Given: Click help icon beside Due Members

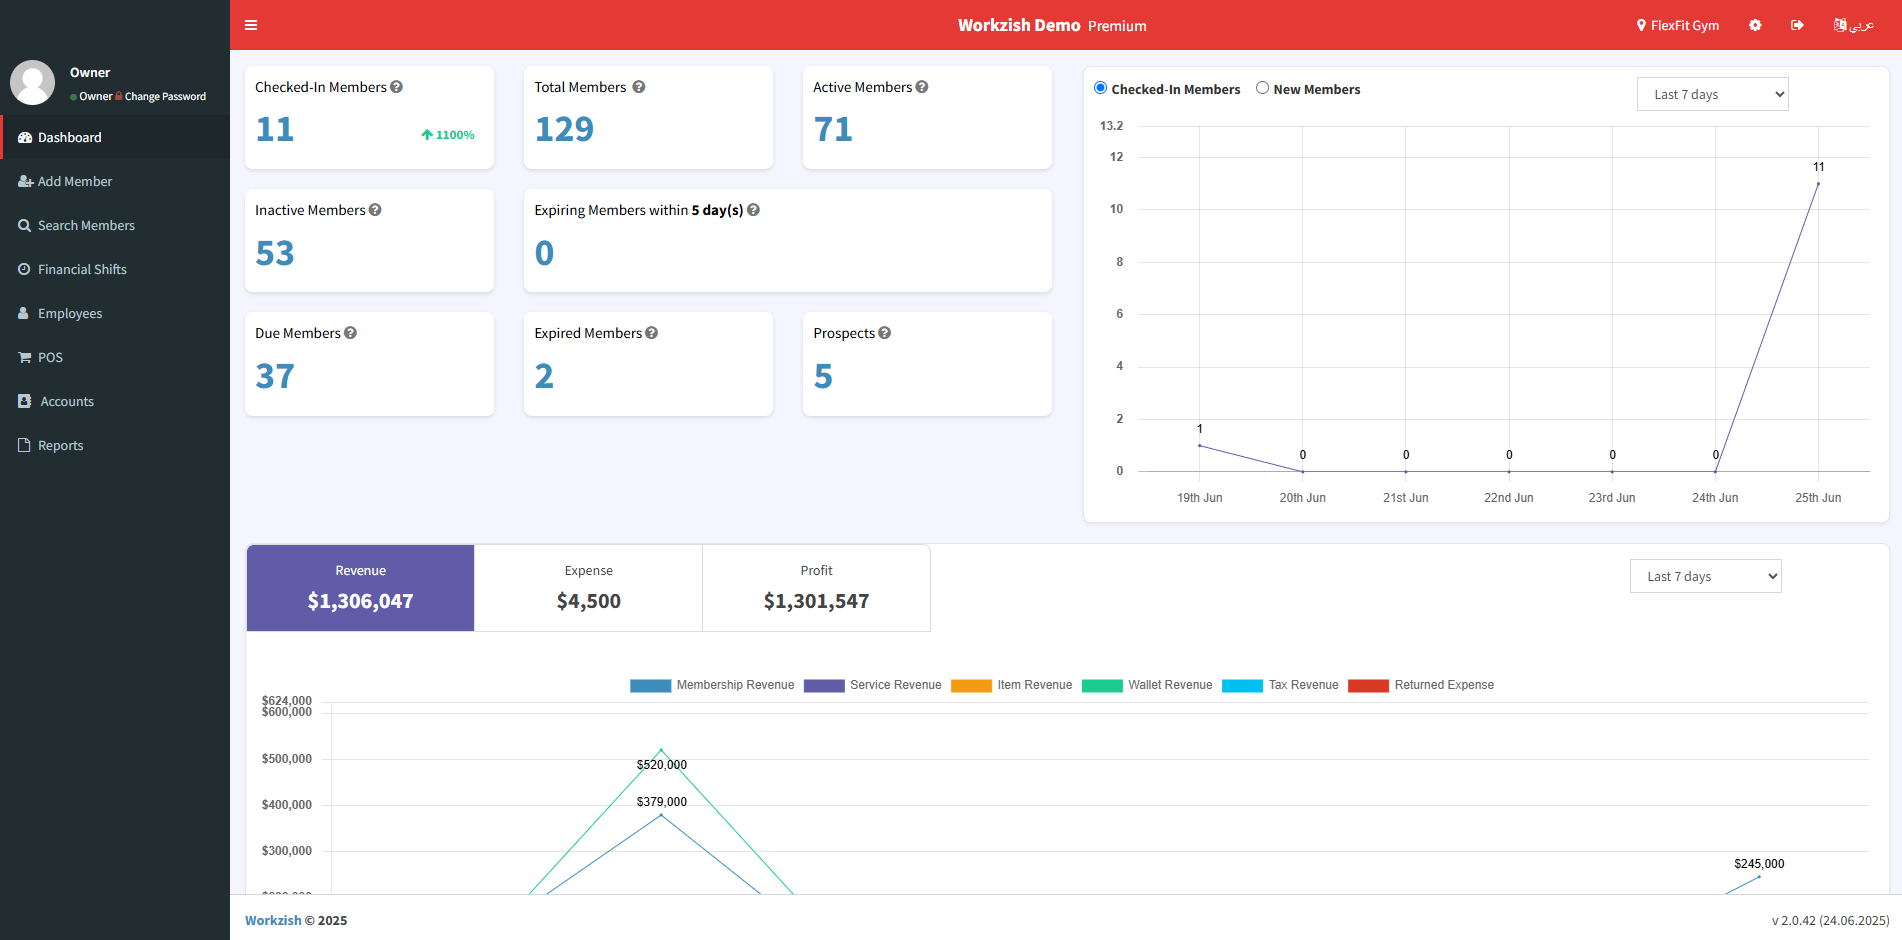Looking at the screenshot, I should tap(351, 333).
